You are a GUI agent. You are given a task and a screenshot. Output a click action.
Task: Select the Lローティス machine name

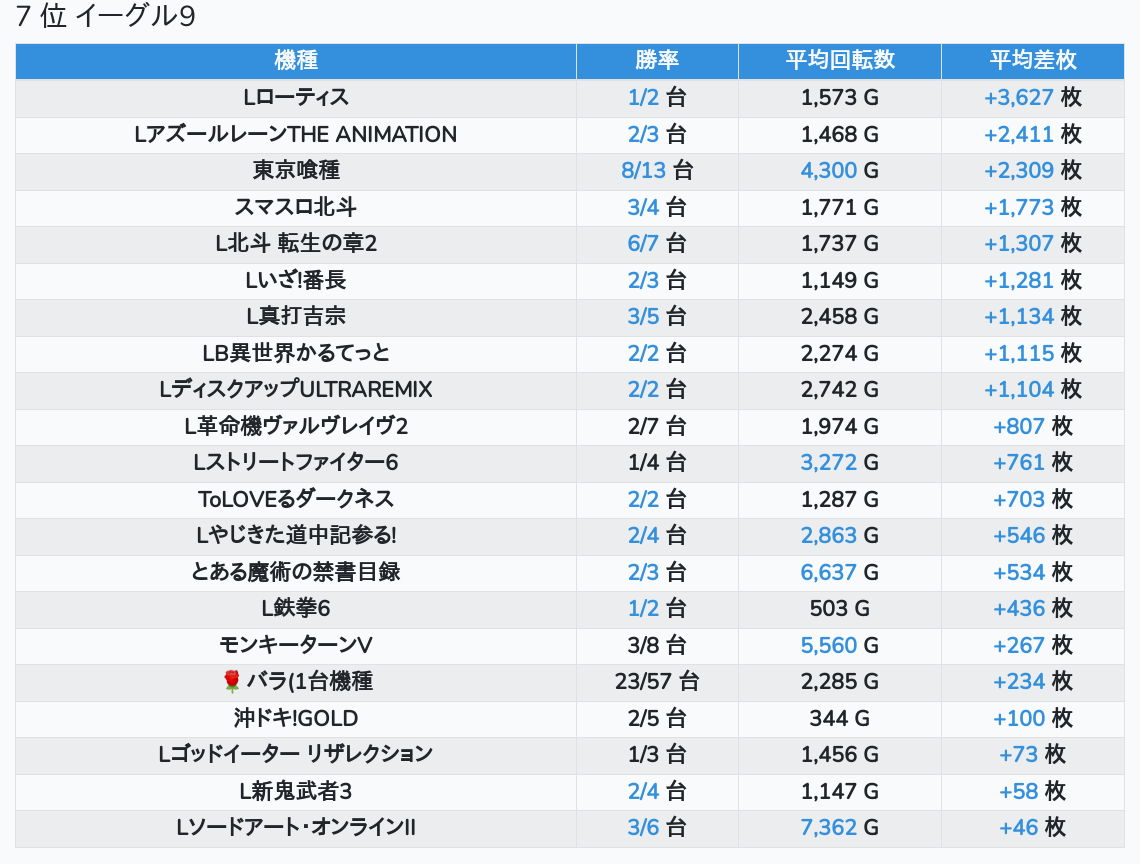[x=296, y=97]
